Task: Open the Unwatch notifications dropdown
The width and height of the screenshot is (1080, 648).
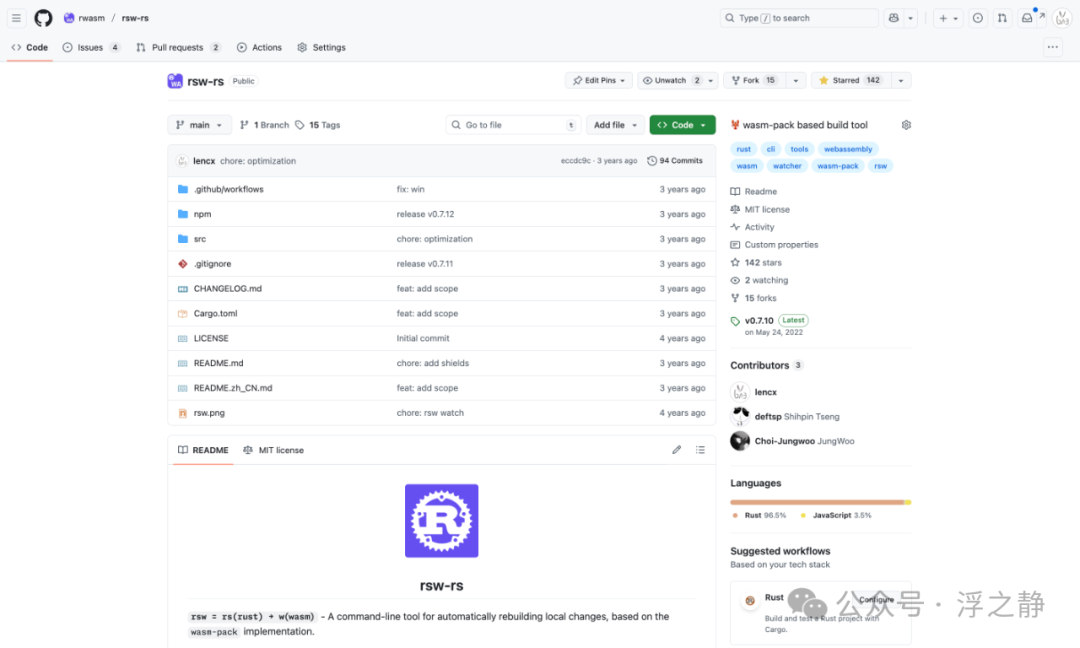Action: click(678, 81)
